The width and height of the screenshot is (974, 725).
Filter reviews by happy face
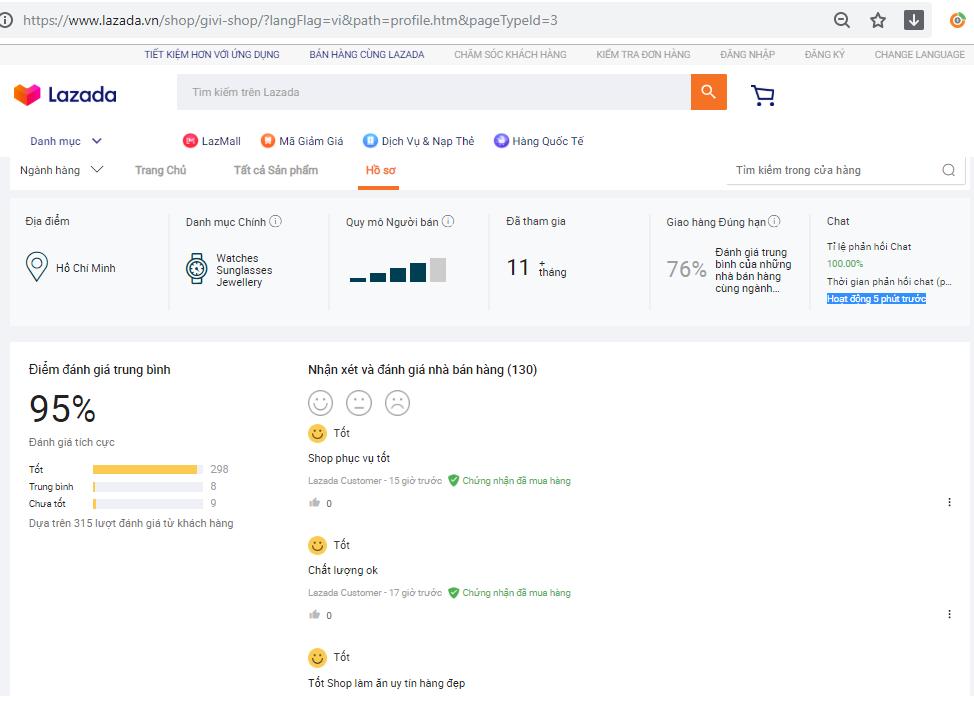click(321, 403)
